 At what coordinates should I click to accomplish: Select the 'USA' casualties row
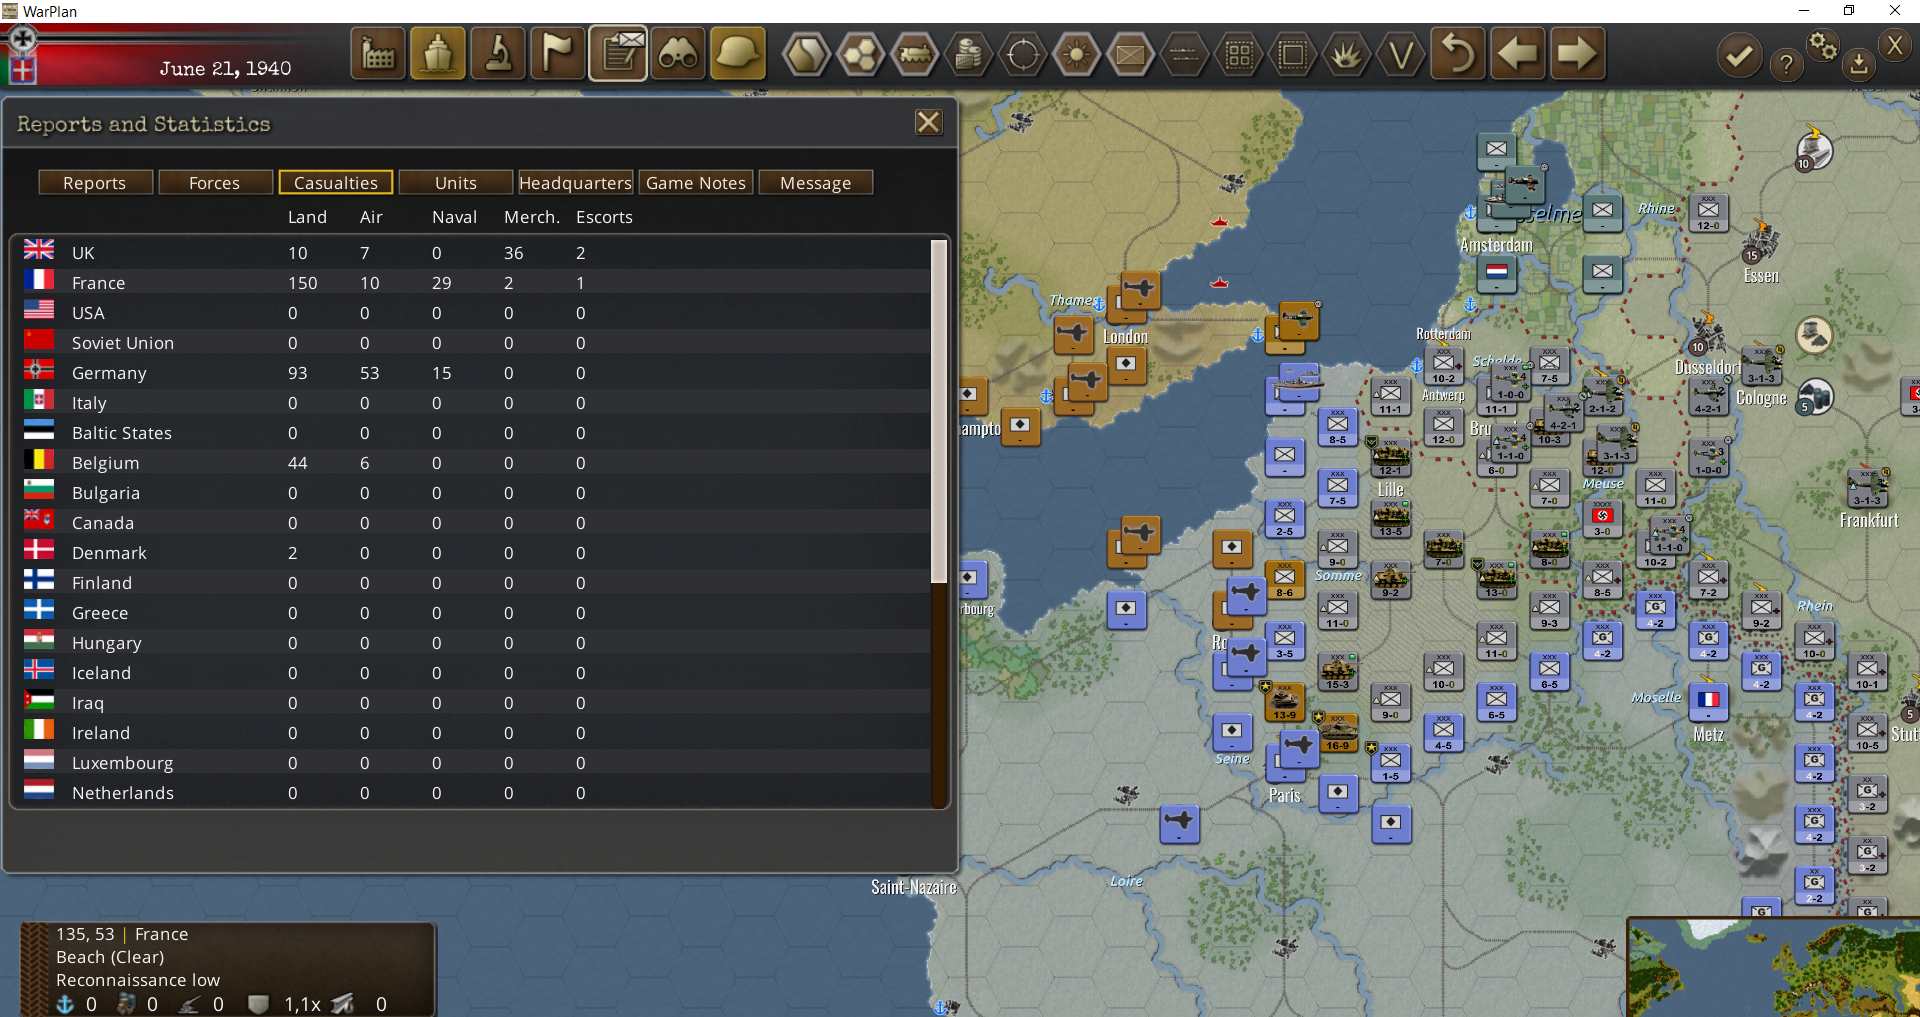click(475, 313)
